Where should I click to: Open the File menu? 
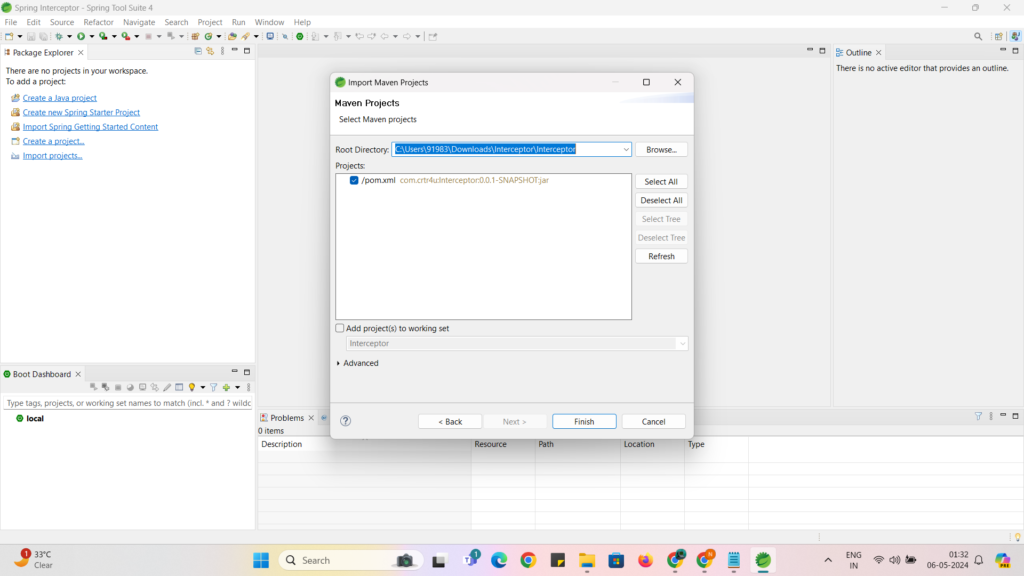coord(10,22)
